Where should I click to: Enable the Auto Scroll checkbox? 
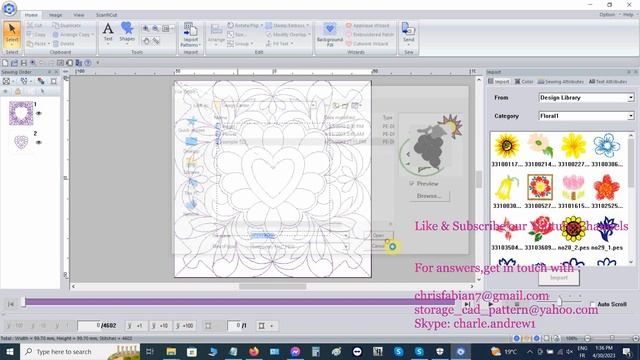[593, 304]
